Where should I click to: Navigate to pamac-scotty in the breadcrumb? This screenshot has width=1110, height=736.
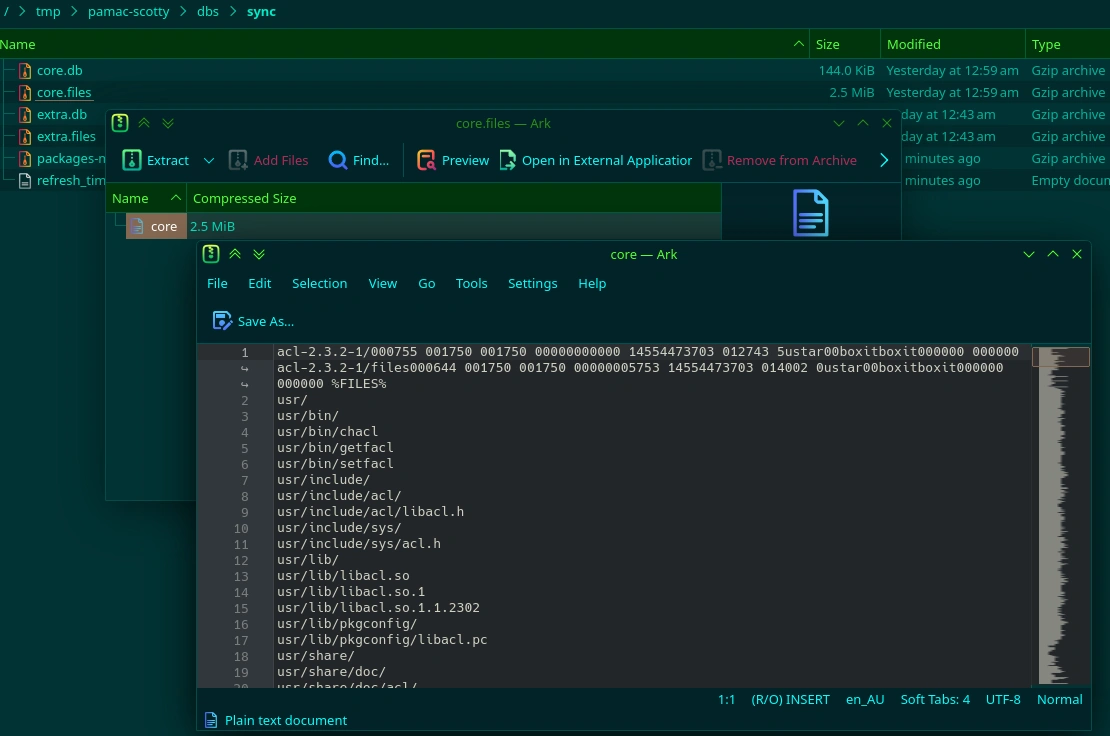[128, 12]
